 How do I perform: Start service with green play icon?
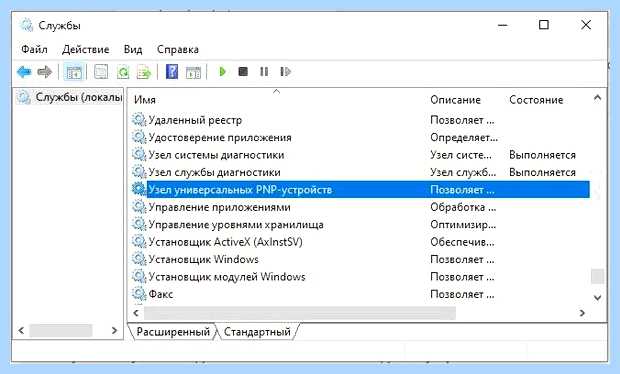(x=222, y=72)
